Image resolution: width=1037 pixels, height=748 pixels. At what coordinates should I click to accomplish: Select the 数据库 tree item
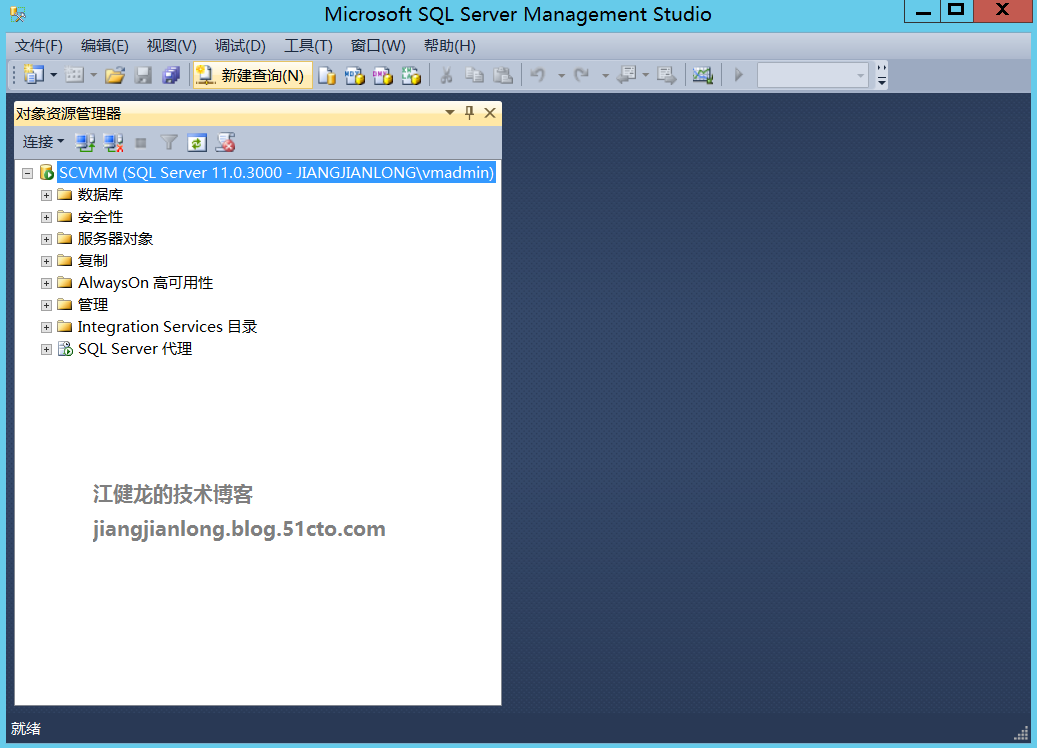[x=101, y=194]
